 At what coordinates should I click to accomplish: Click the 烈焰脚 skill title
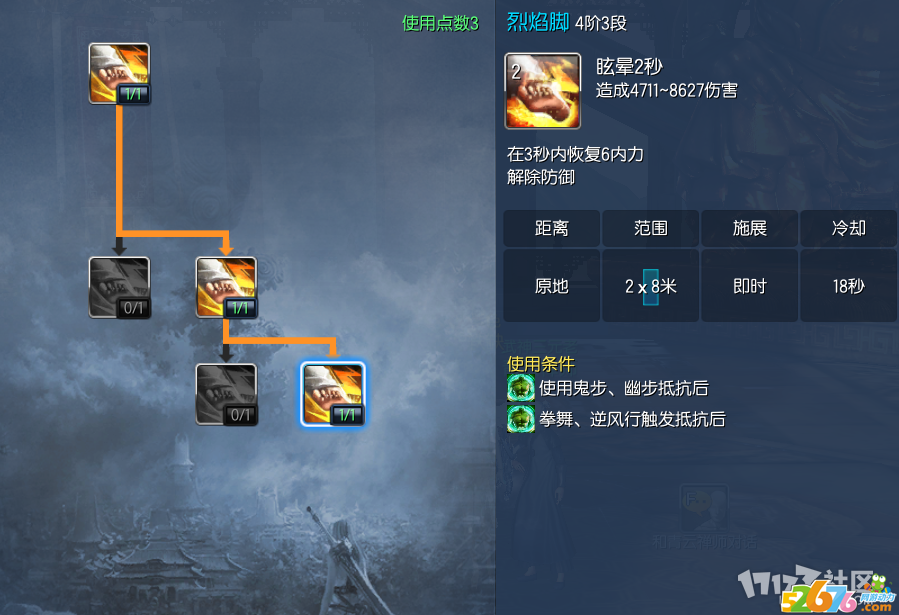pyautogui.click(x=537, y=22)
